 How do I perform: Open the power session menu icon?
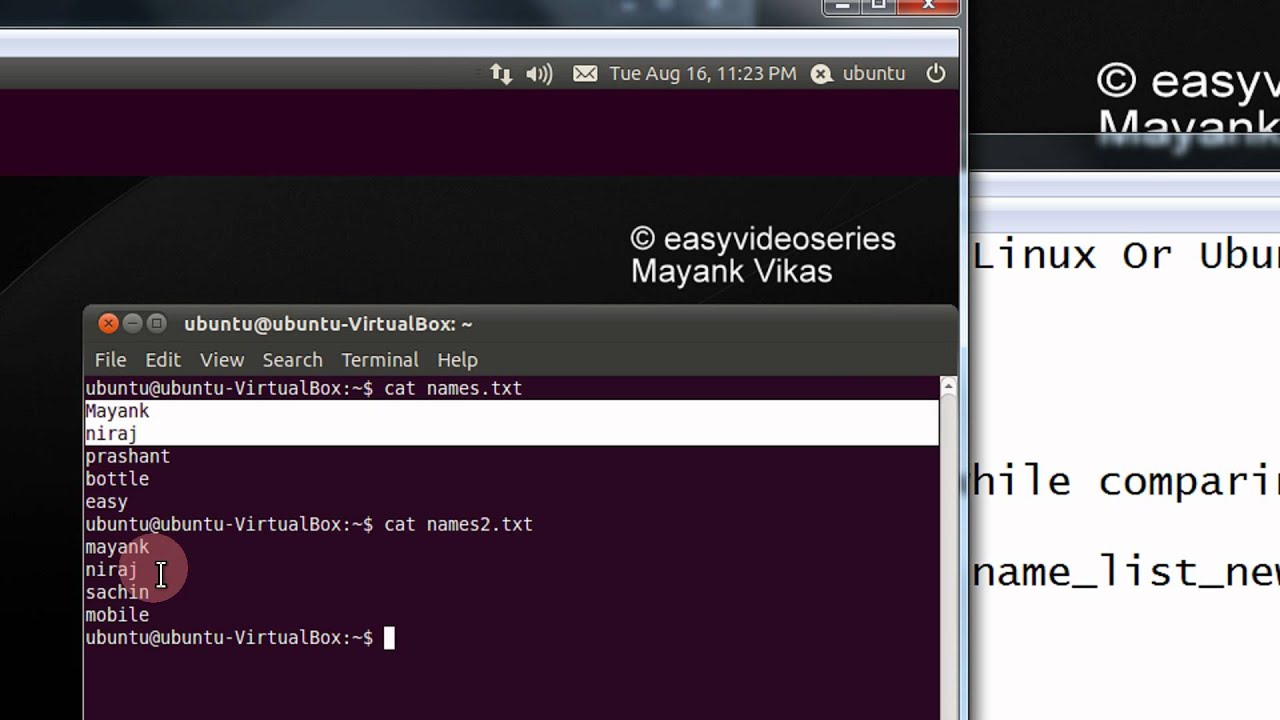coord(936,73)
